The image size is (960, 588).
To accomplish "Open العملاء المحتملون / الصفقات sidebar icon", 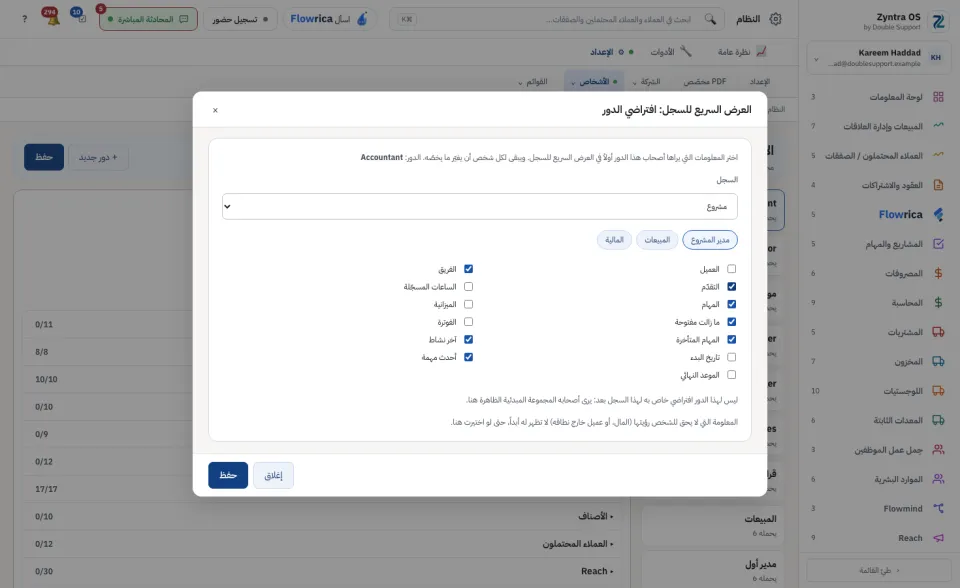I will 938,156.
